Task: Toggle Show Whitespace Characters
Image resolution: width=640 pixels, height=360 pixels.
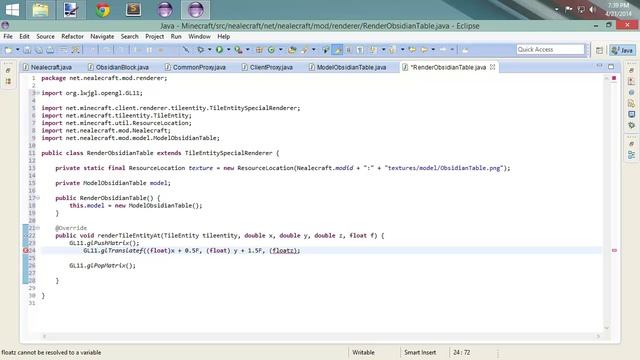Action: pos(360,50)
